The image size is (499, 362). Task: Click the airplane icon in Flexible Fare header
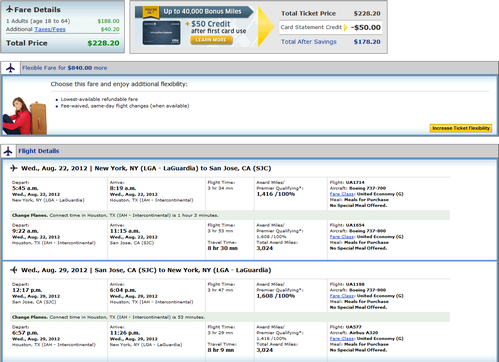(10, 68)
